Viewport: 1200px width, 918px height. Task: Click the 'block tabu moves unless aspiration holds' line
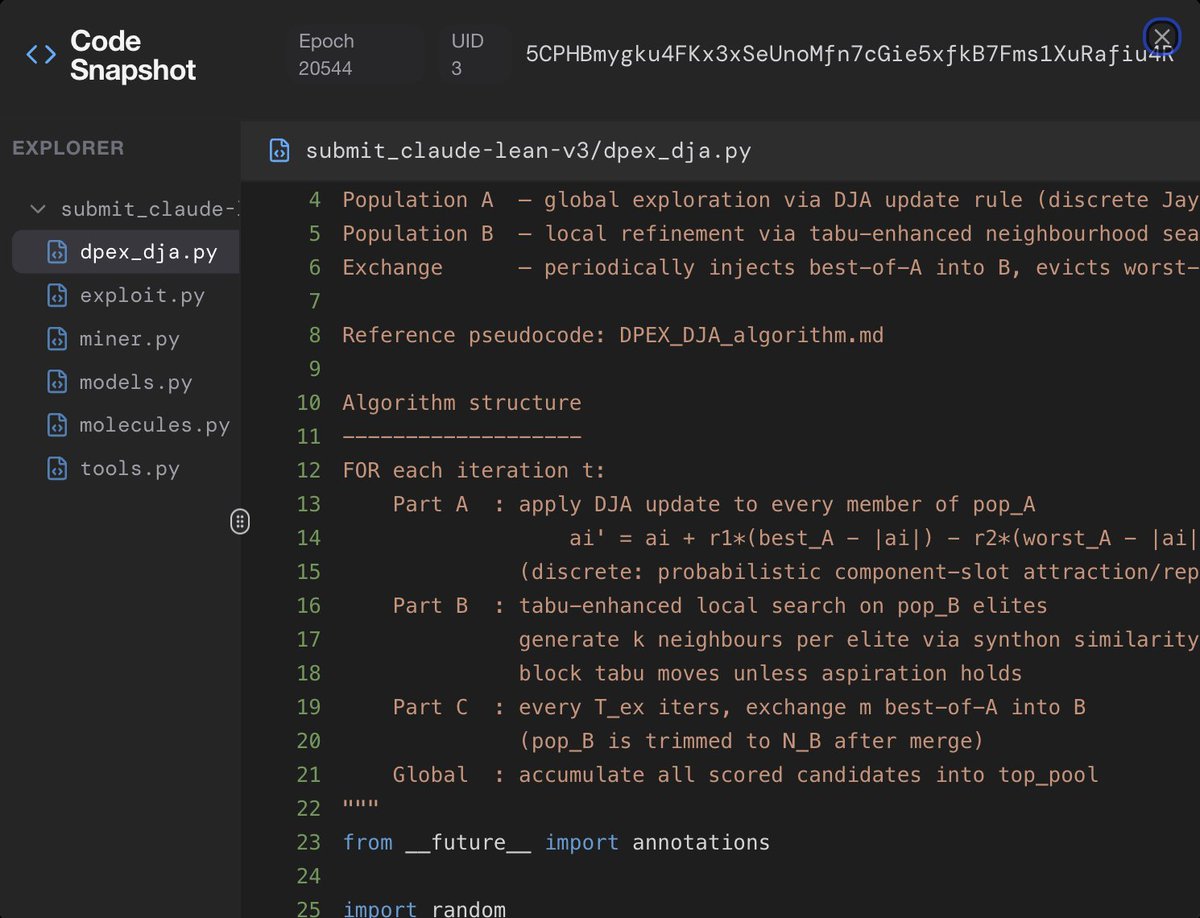click(770, 673)
